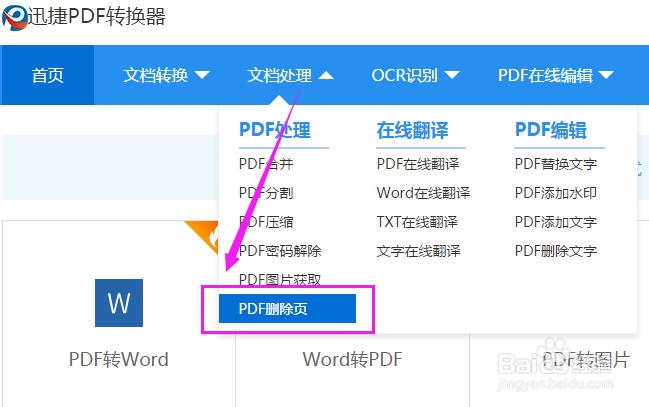Expand the 文档转换 dropdown arrow

202,75
